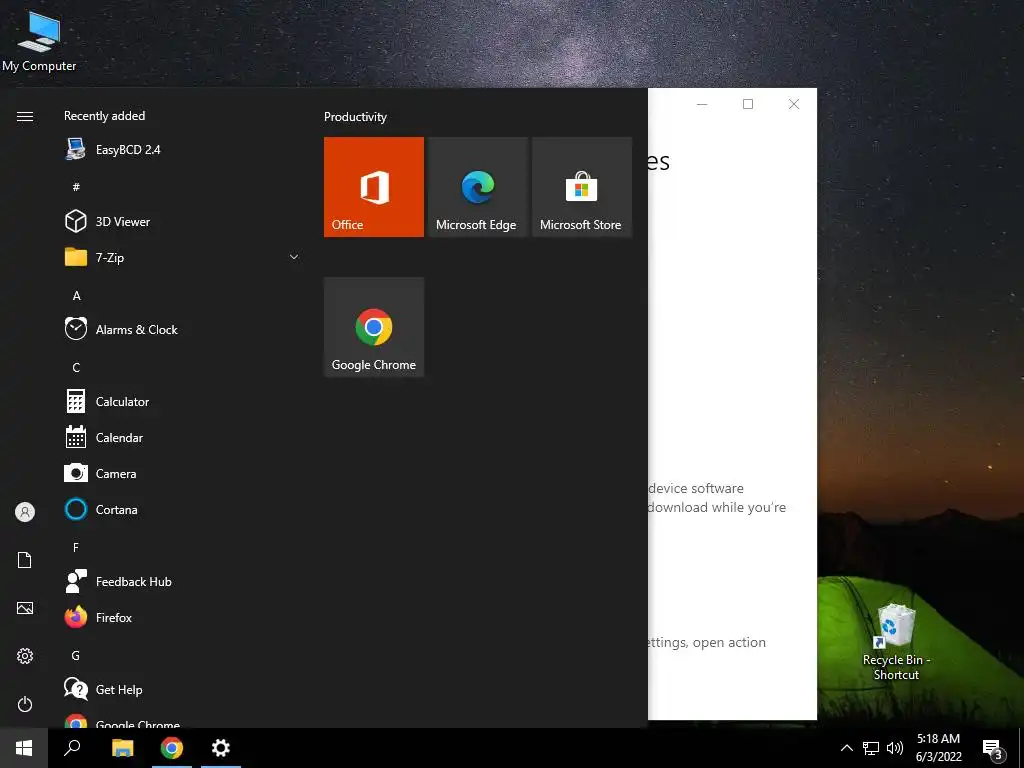Click the Windows Start button on taskbar
The width and height of the screenshot is (1024, 768).
pyautogui.click(x=24, y=748)
